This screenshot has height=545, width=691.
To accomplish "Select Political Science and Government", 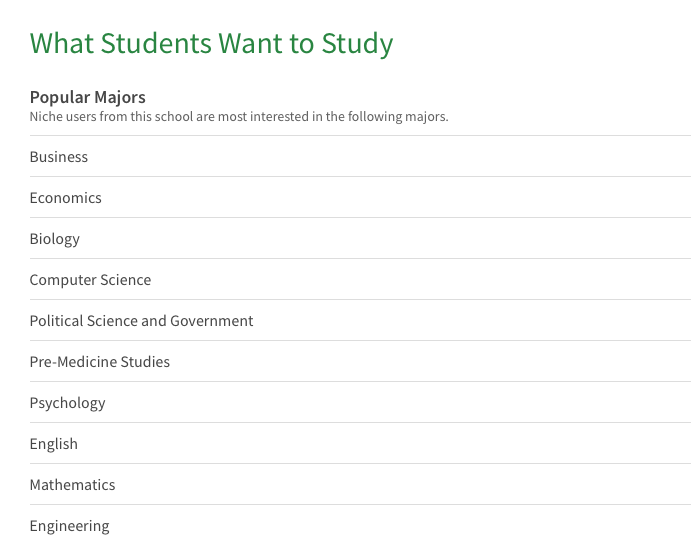I will click(x=360, y=320).
